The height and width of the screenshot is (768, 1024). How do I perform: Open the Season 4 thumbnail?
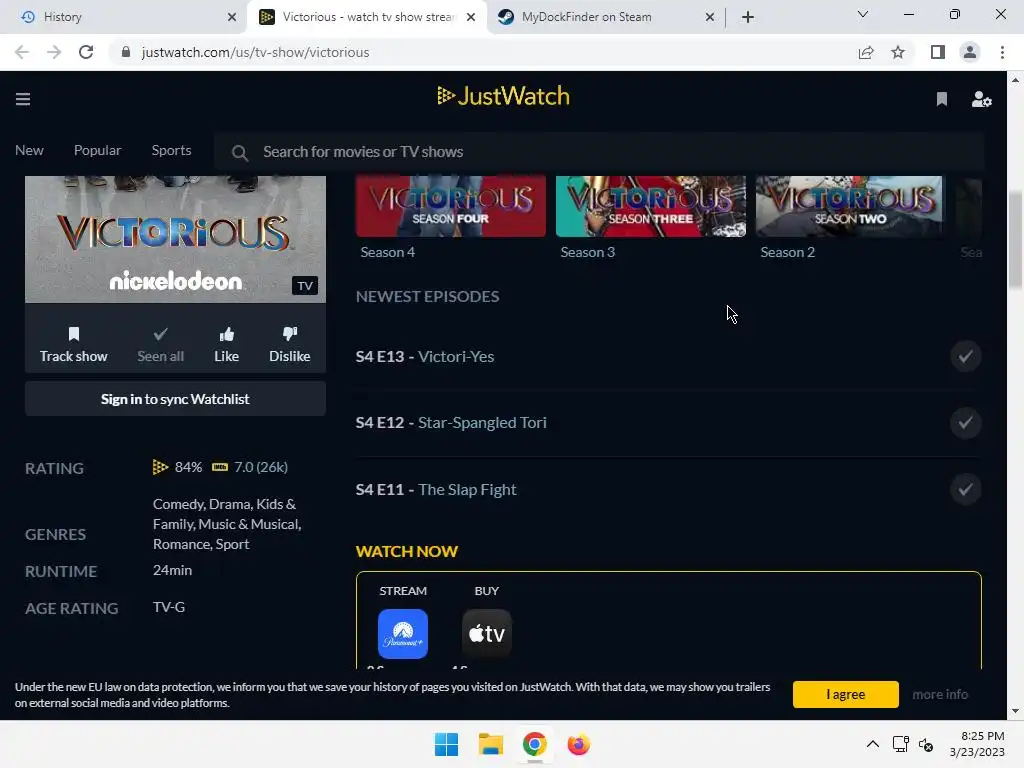[x=451, y=206]
